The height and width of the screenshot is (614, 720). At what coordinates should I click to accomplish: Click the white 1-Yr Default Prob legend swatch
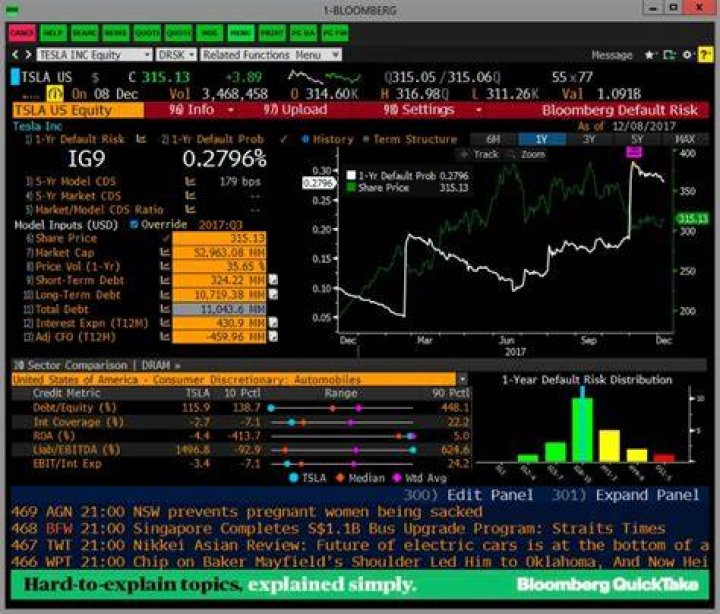[351, 175]
